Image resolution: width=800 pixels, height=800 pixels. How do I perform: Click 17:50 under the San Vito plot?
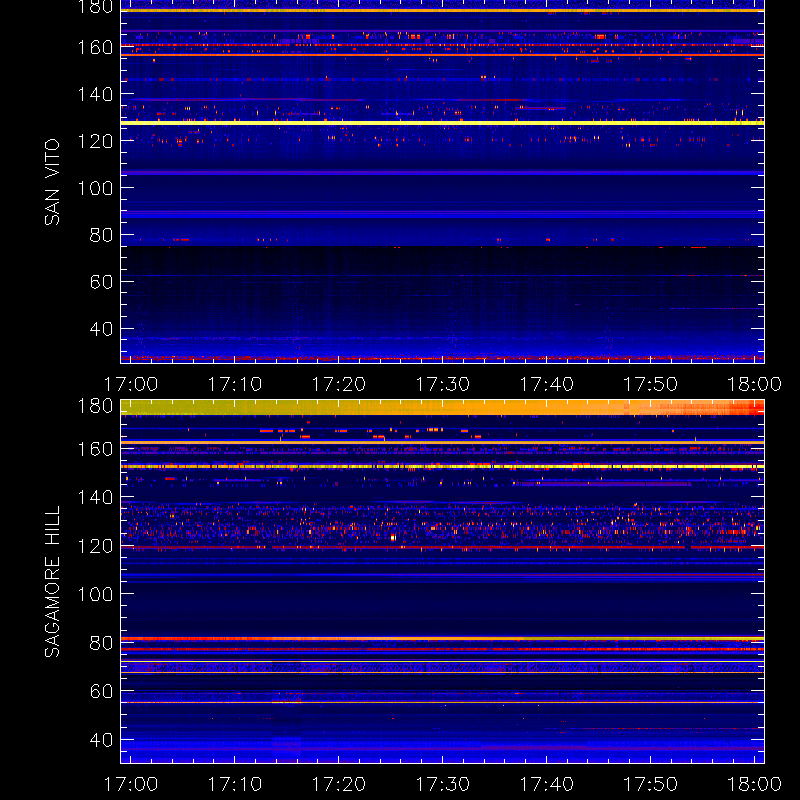tap(651, 384)
